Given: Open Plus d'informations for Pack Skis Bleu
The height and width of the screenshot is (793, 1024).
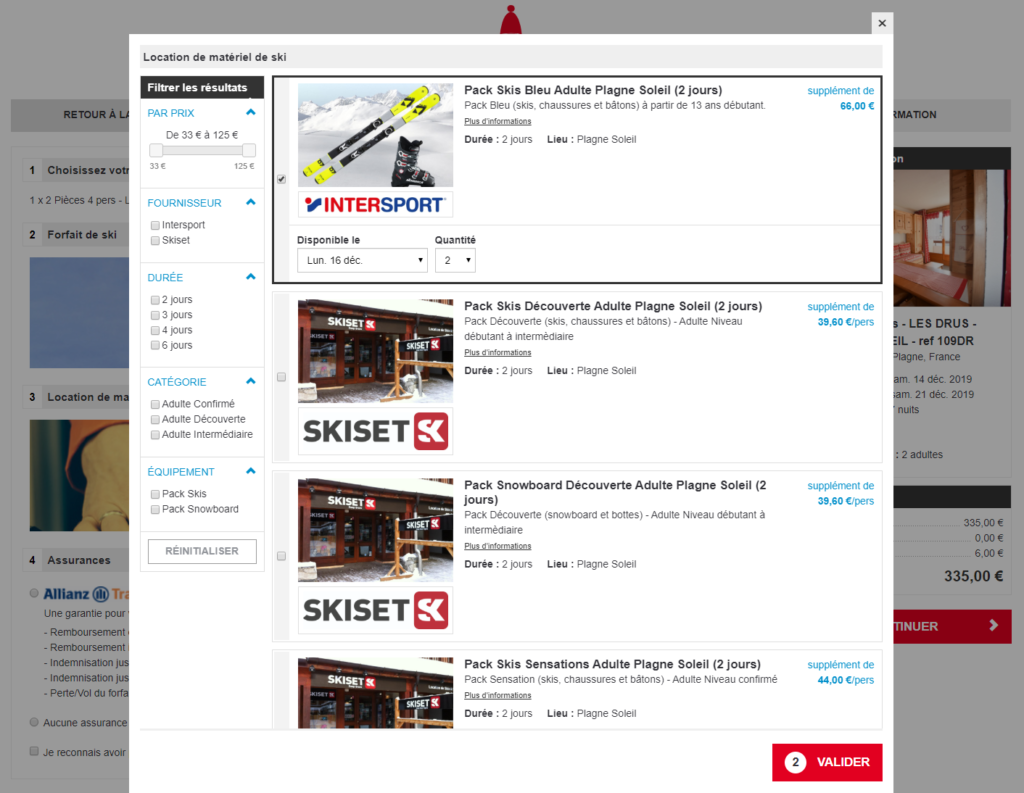Looking at the screenshot, I should (497, 122).
